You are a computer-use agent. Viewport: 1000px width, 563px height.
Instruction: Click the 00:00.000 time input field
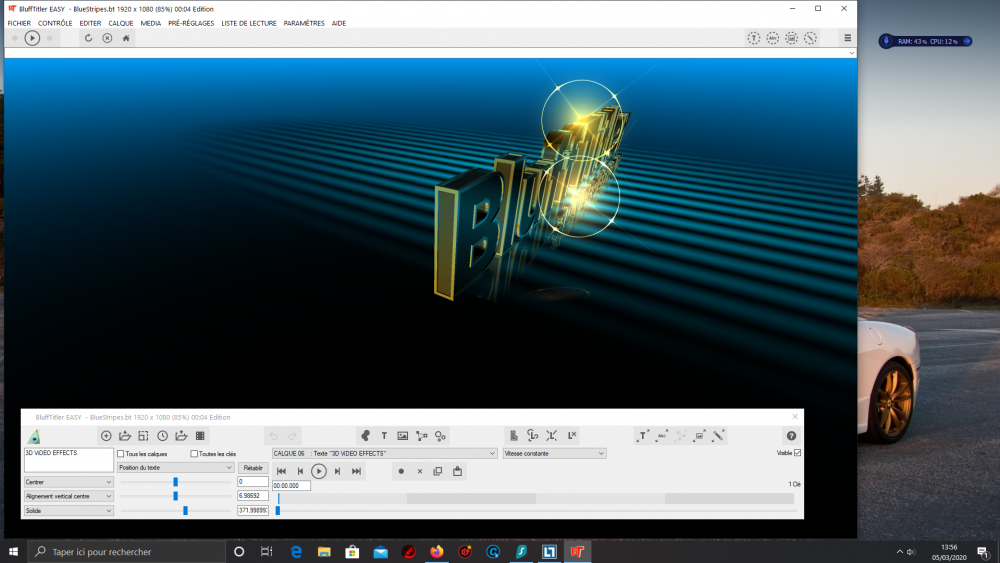291,486
